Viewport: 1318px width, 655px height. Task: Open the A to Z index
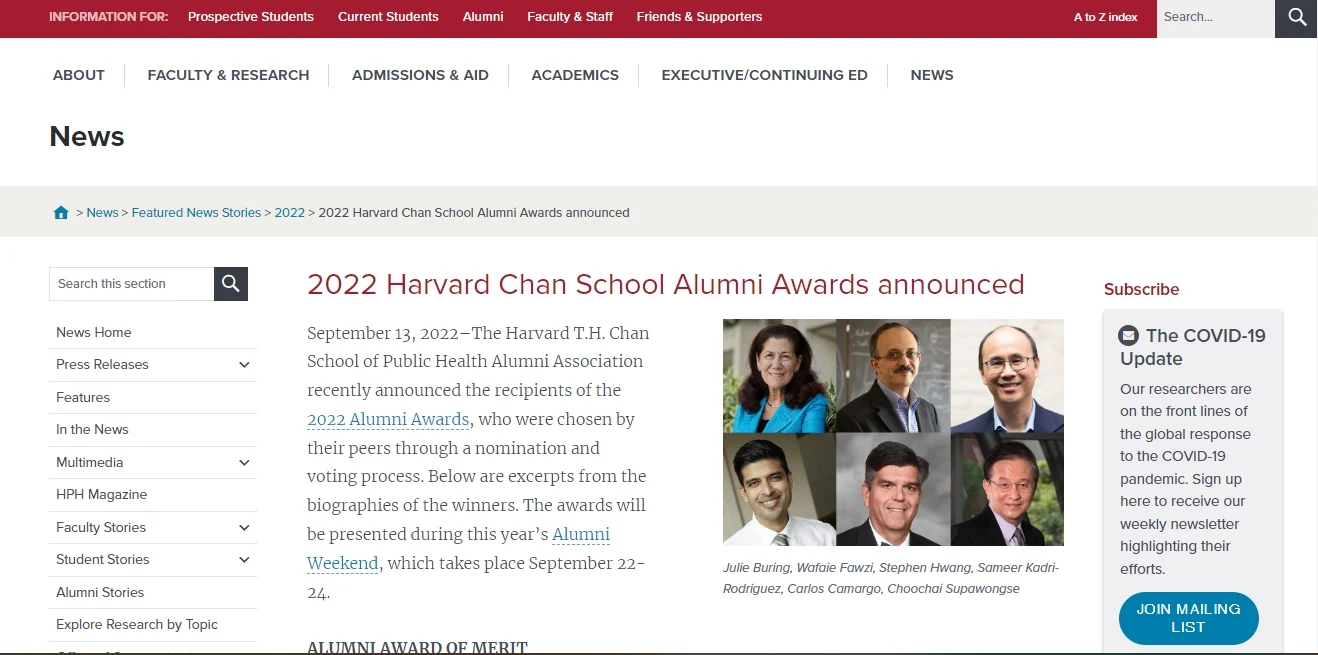(x=1105, y=17)
